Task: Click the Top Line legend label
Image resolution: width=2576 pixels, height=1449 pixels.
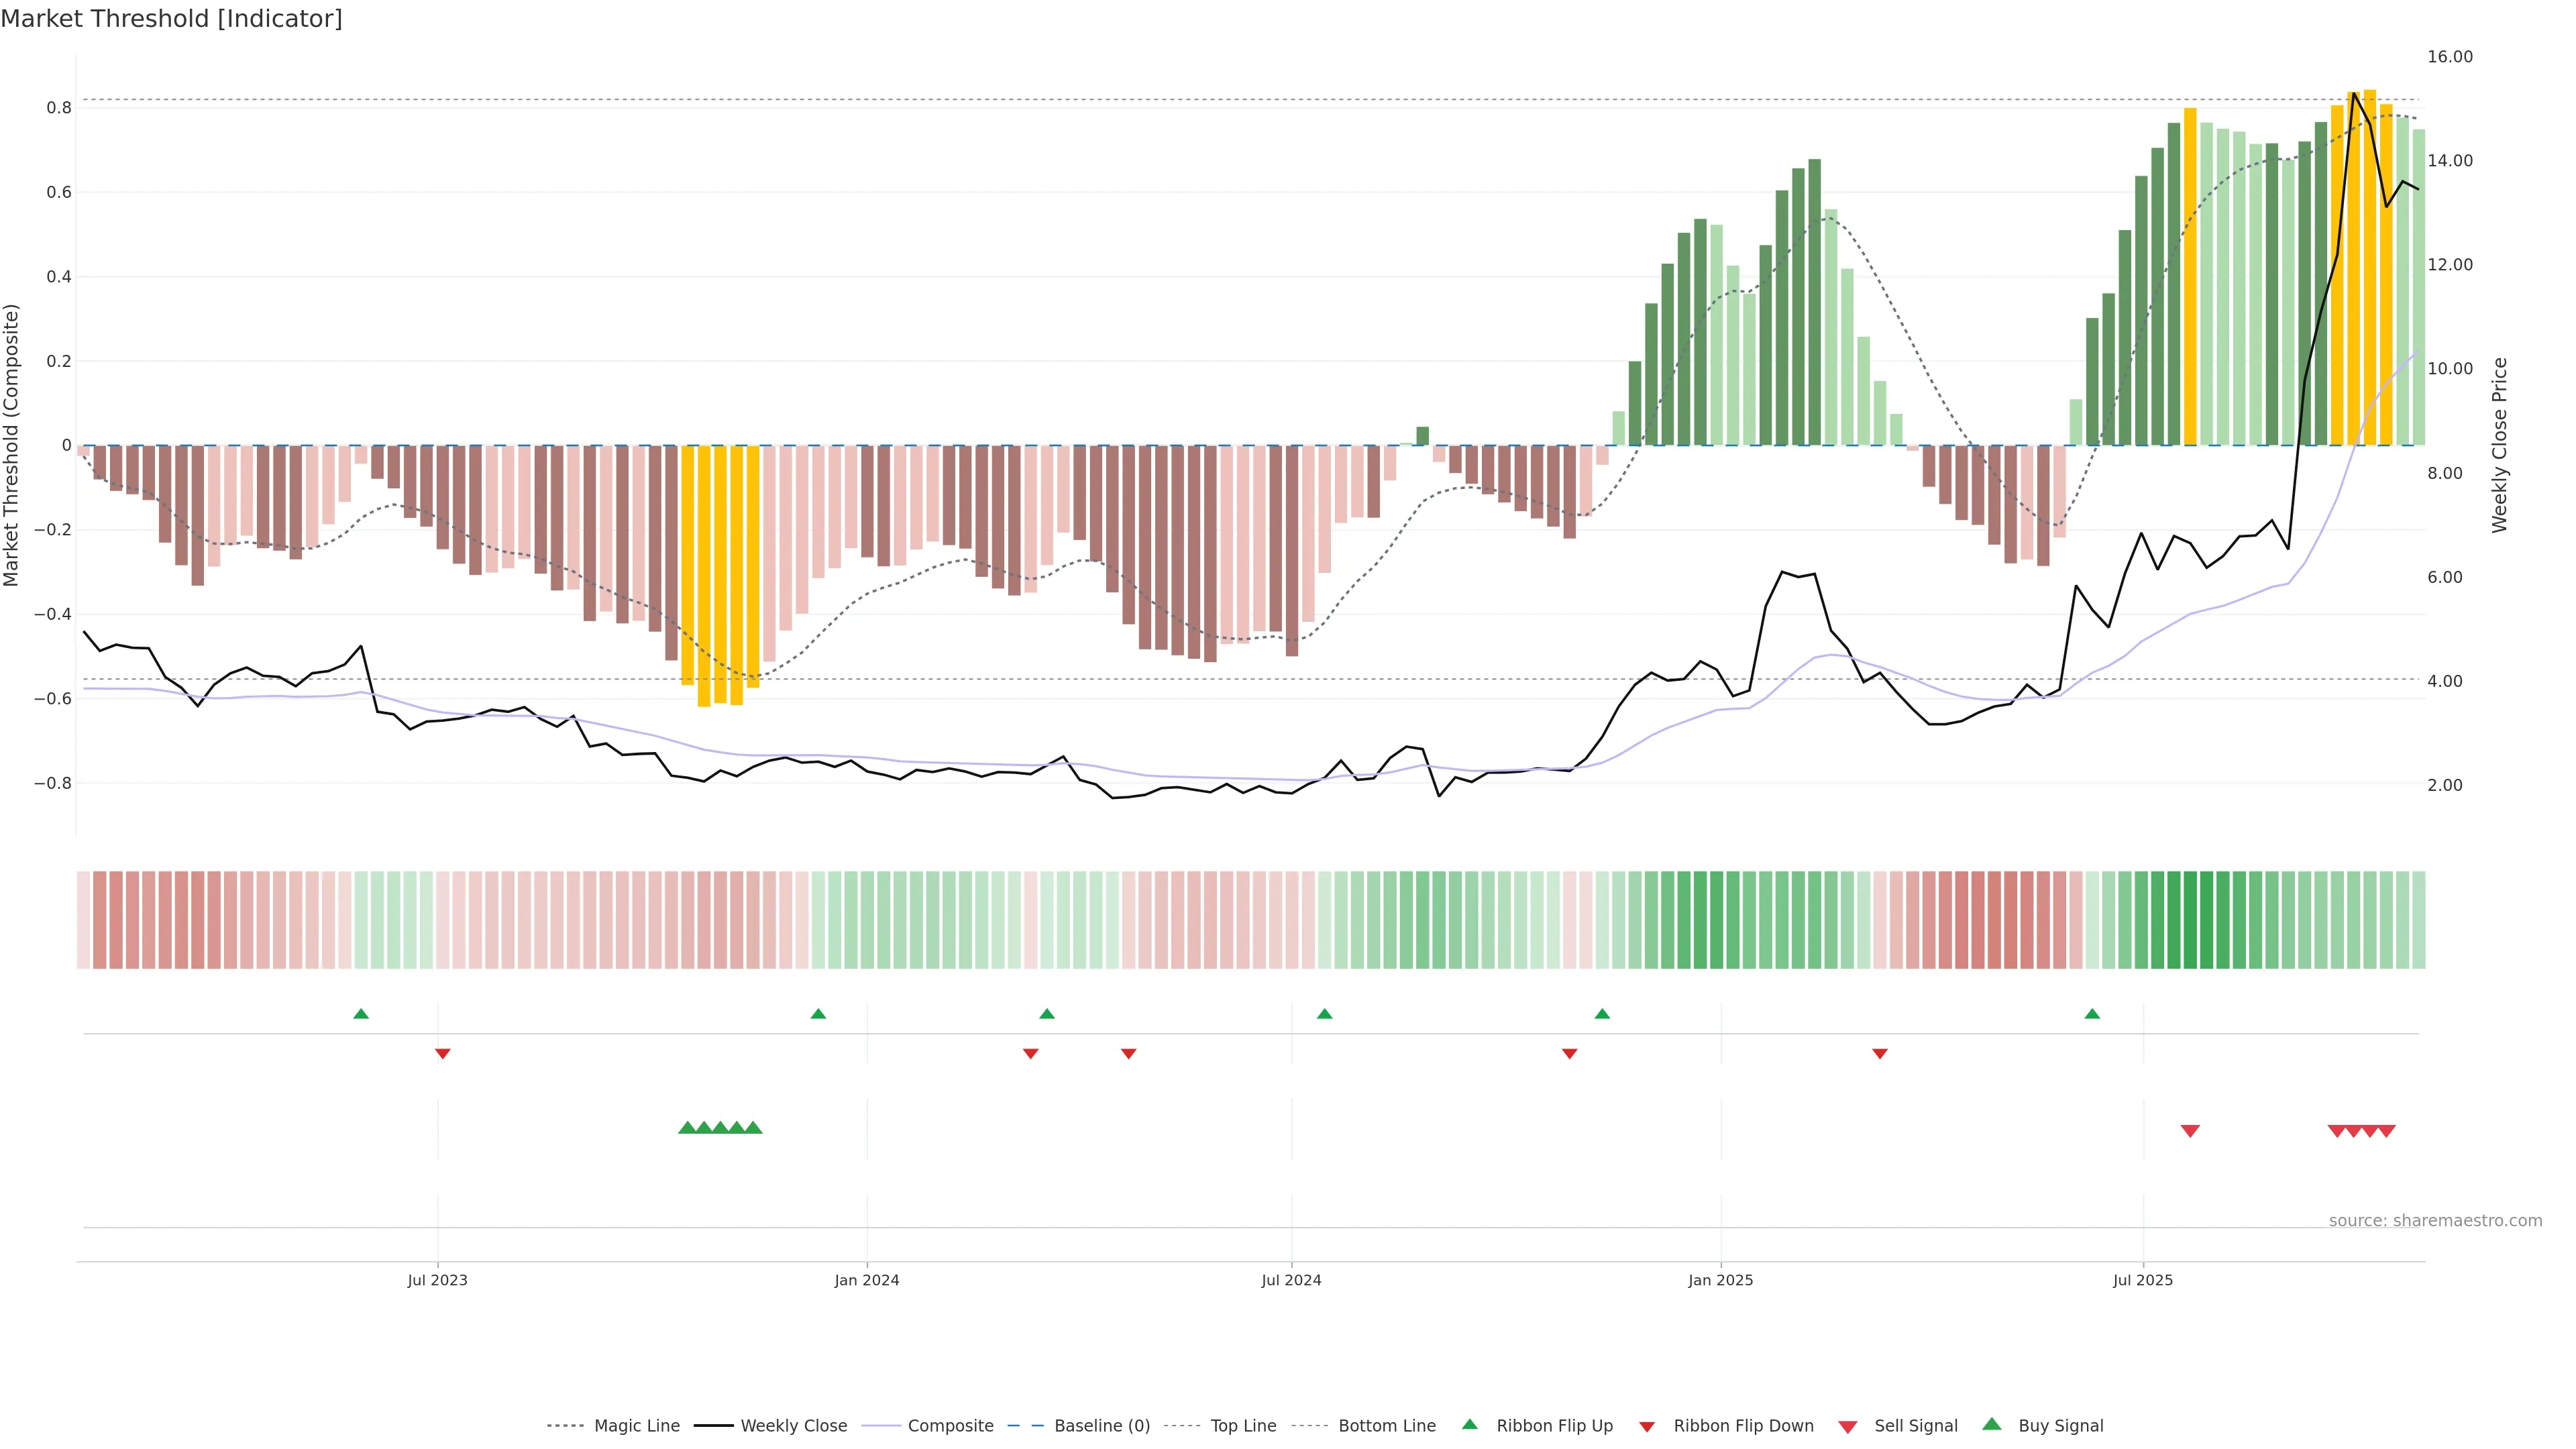Action: (x=1243, y=1425)
